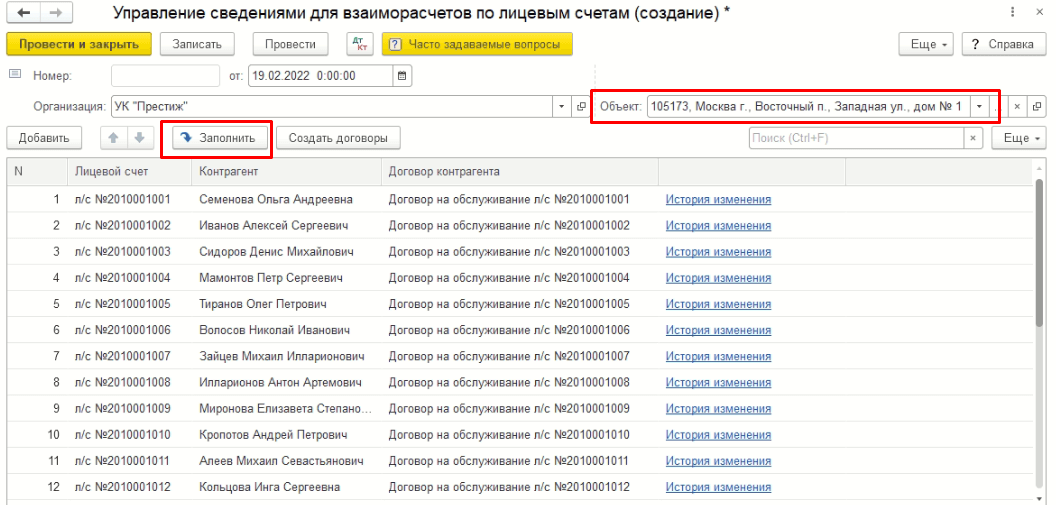Open История изменения for Мамонтов Петр
Image resolution: width=1056 pixels, height=505 pixels.
click(x=719, y=278)
